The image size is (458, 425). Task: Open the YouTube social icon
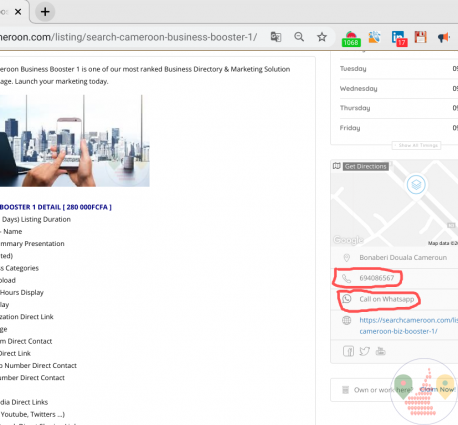point(380,351)
